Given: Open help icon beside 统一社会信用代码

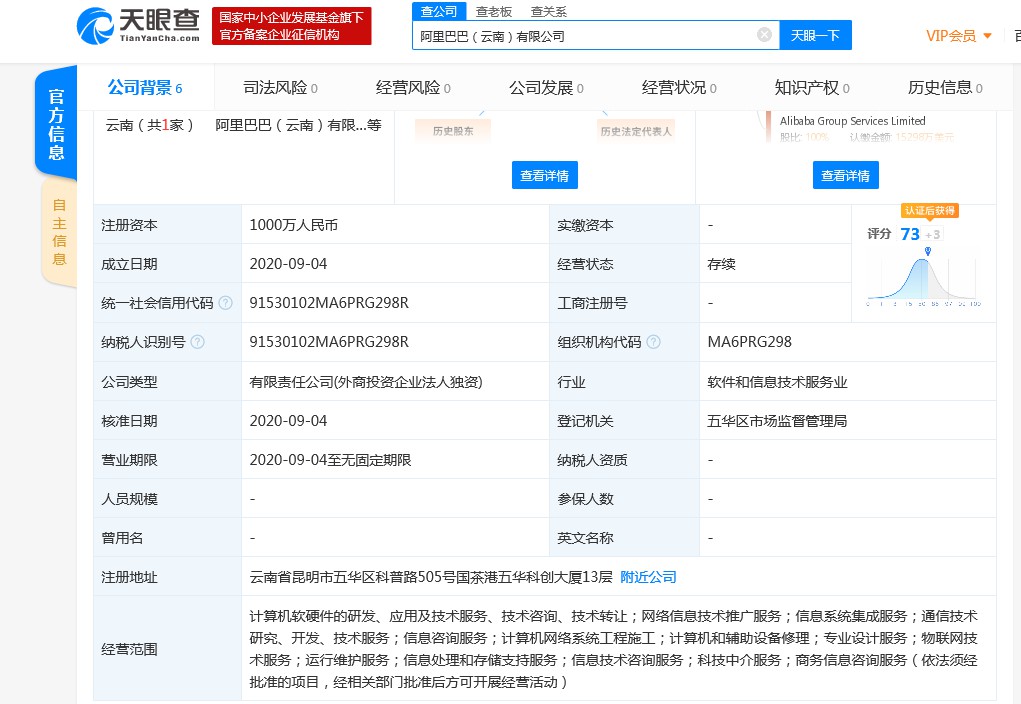Looking at the screenshot, I should (x=225, y=303).
